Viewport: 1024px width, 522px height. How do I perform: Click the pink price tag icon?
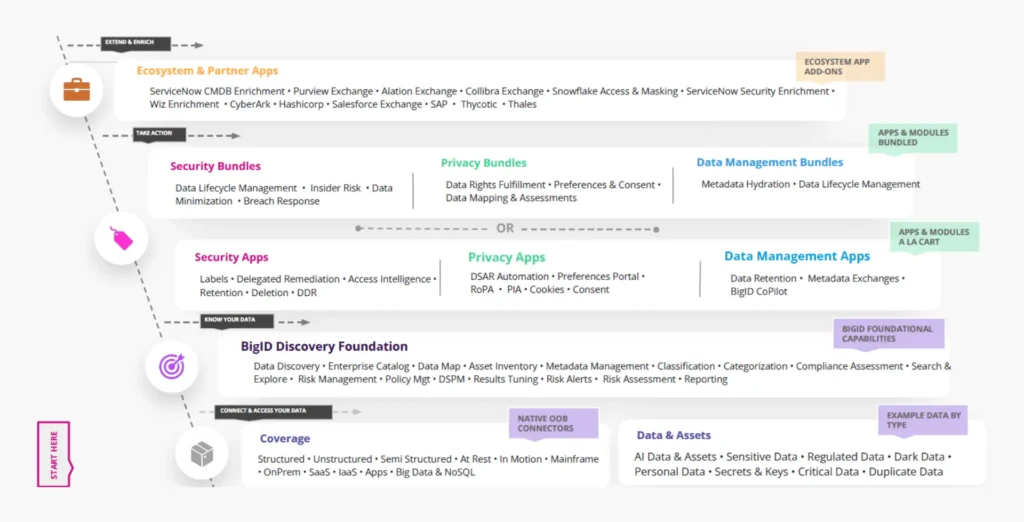pos(122,238)
